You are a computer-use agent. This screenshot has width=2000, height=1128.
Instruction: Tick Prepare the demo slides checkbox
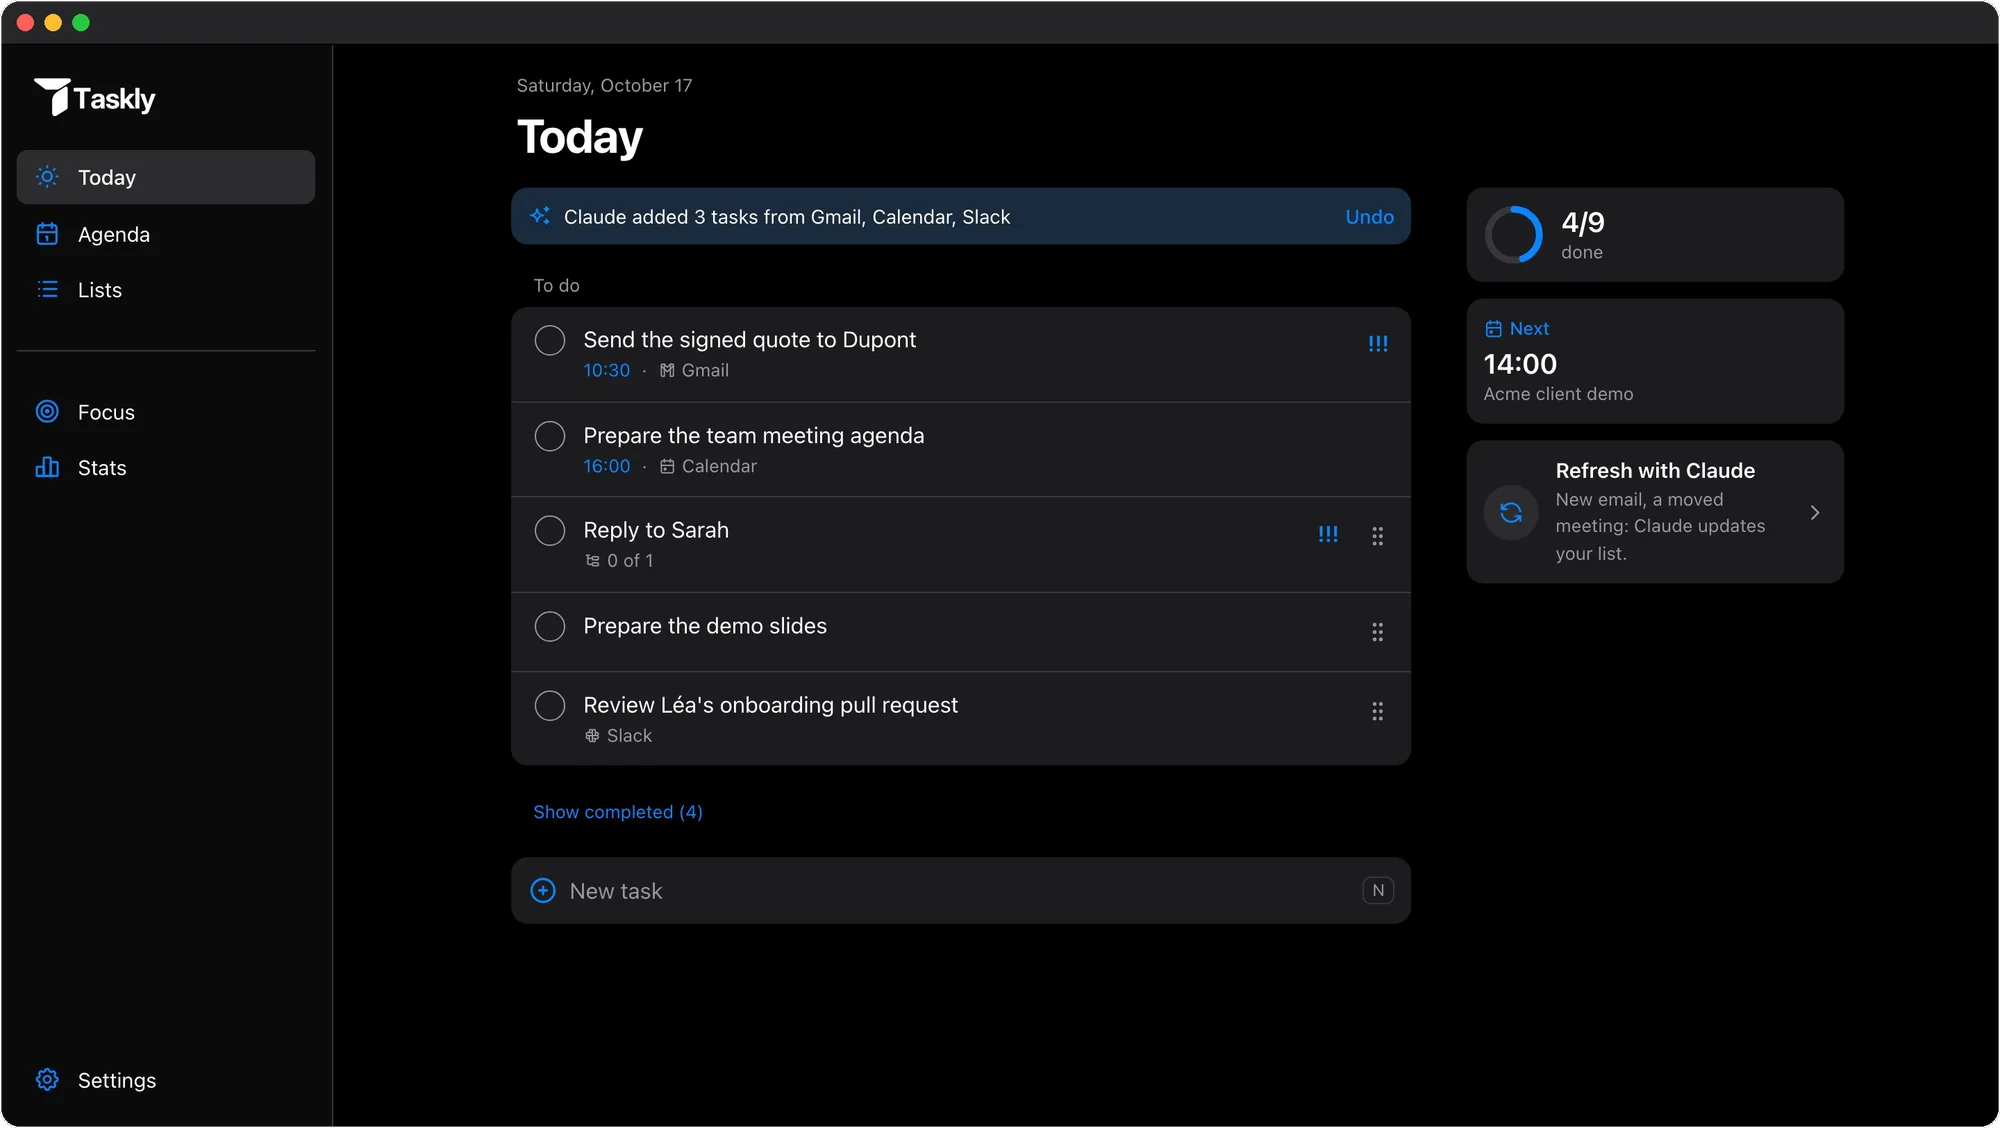point(550,626)
